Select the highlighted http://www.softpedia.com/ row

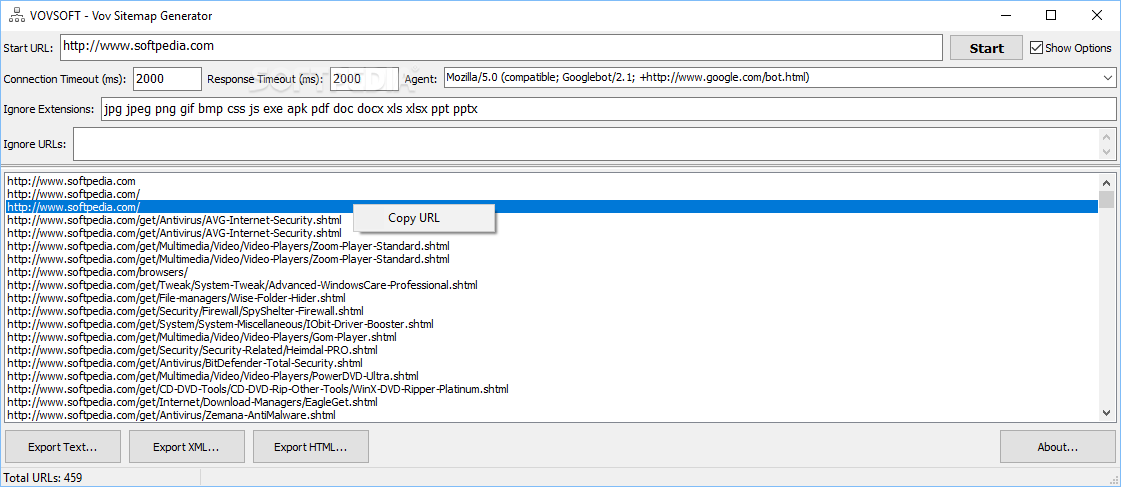(x=552, y=207)
